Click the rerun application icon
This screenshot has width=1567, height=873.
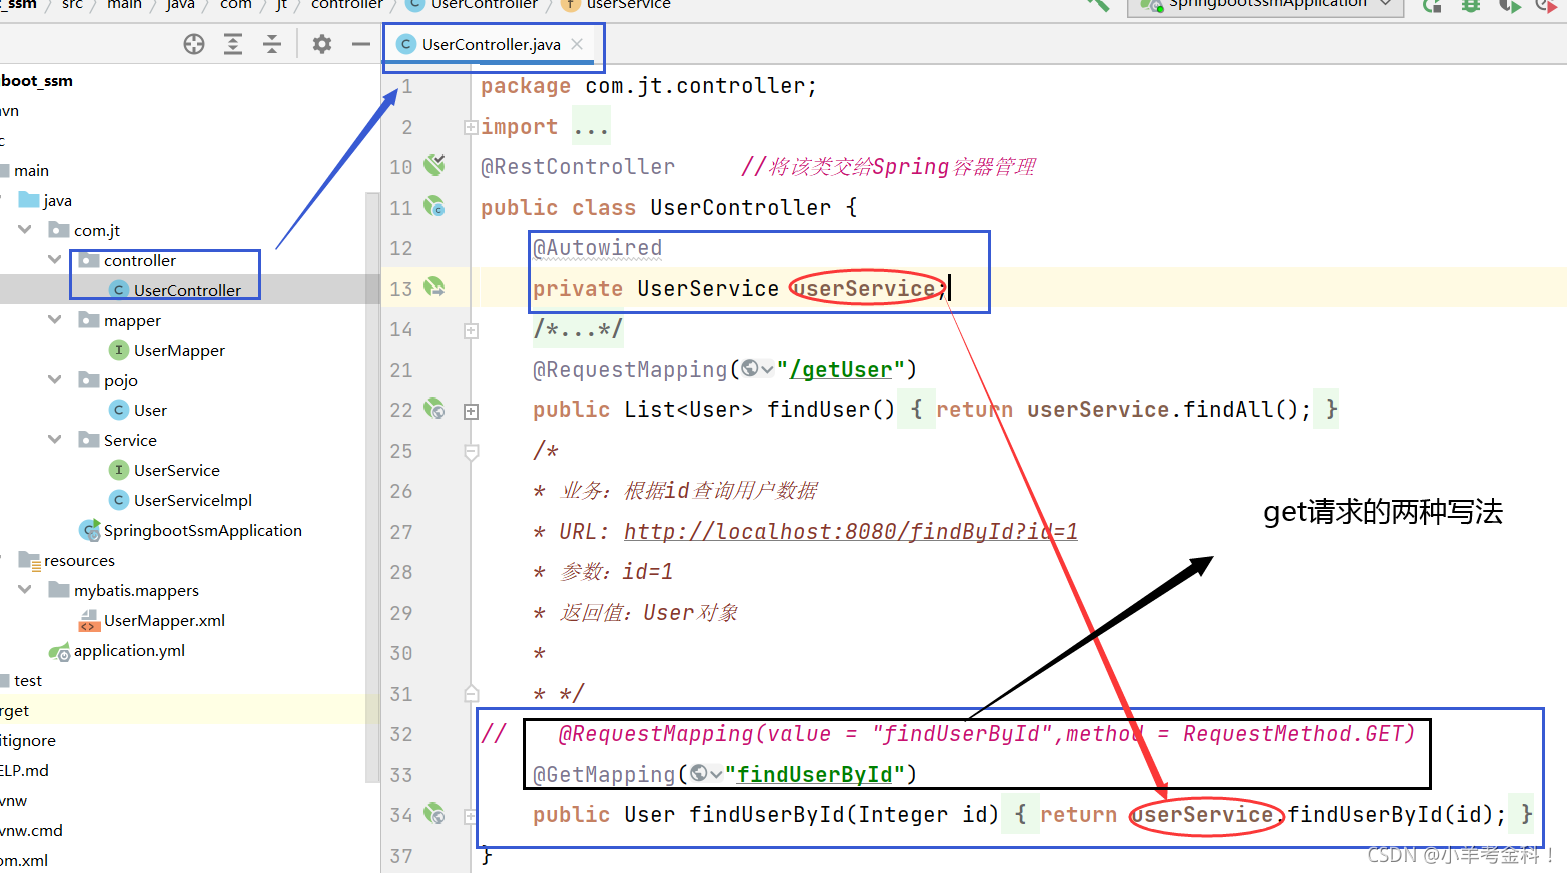click(1432, 5)
